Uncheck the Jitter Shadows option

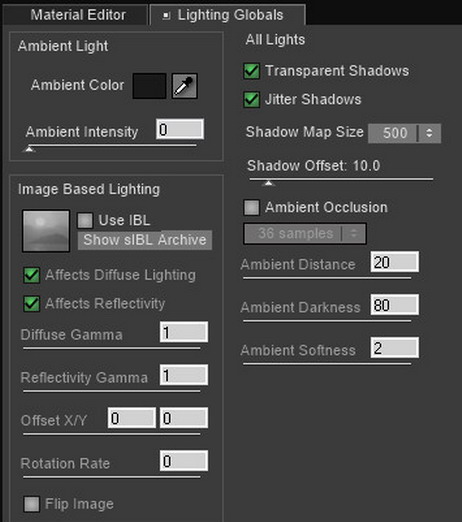pyautogui.click(x=252, y=99)
